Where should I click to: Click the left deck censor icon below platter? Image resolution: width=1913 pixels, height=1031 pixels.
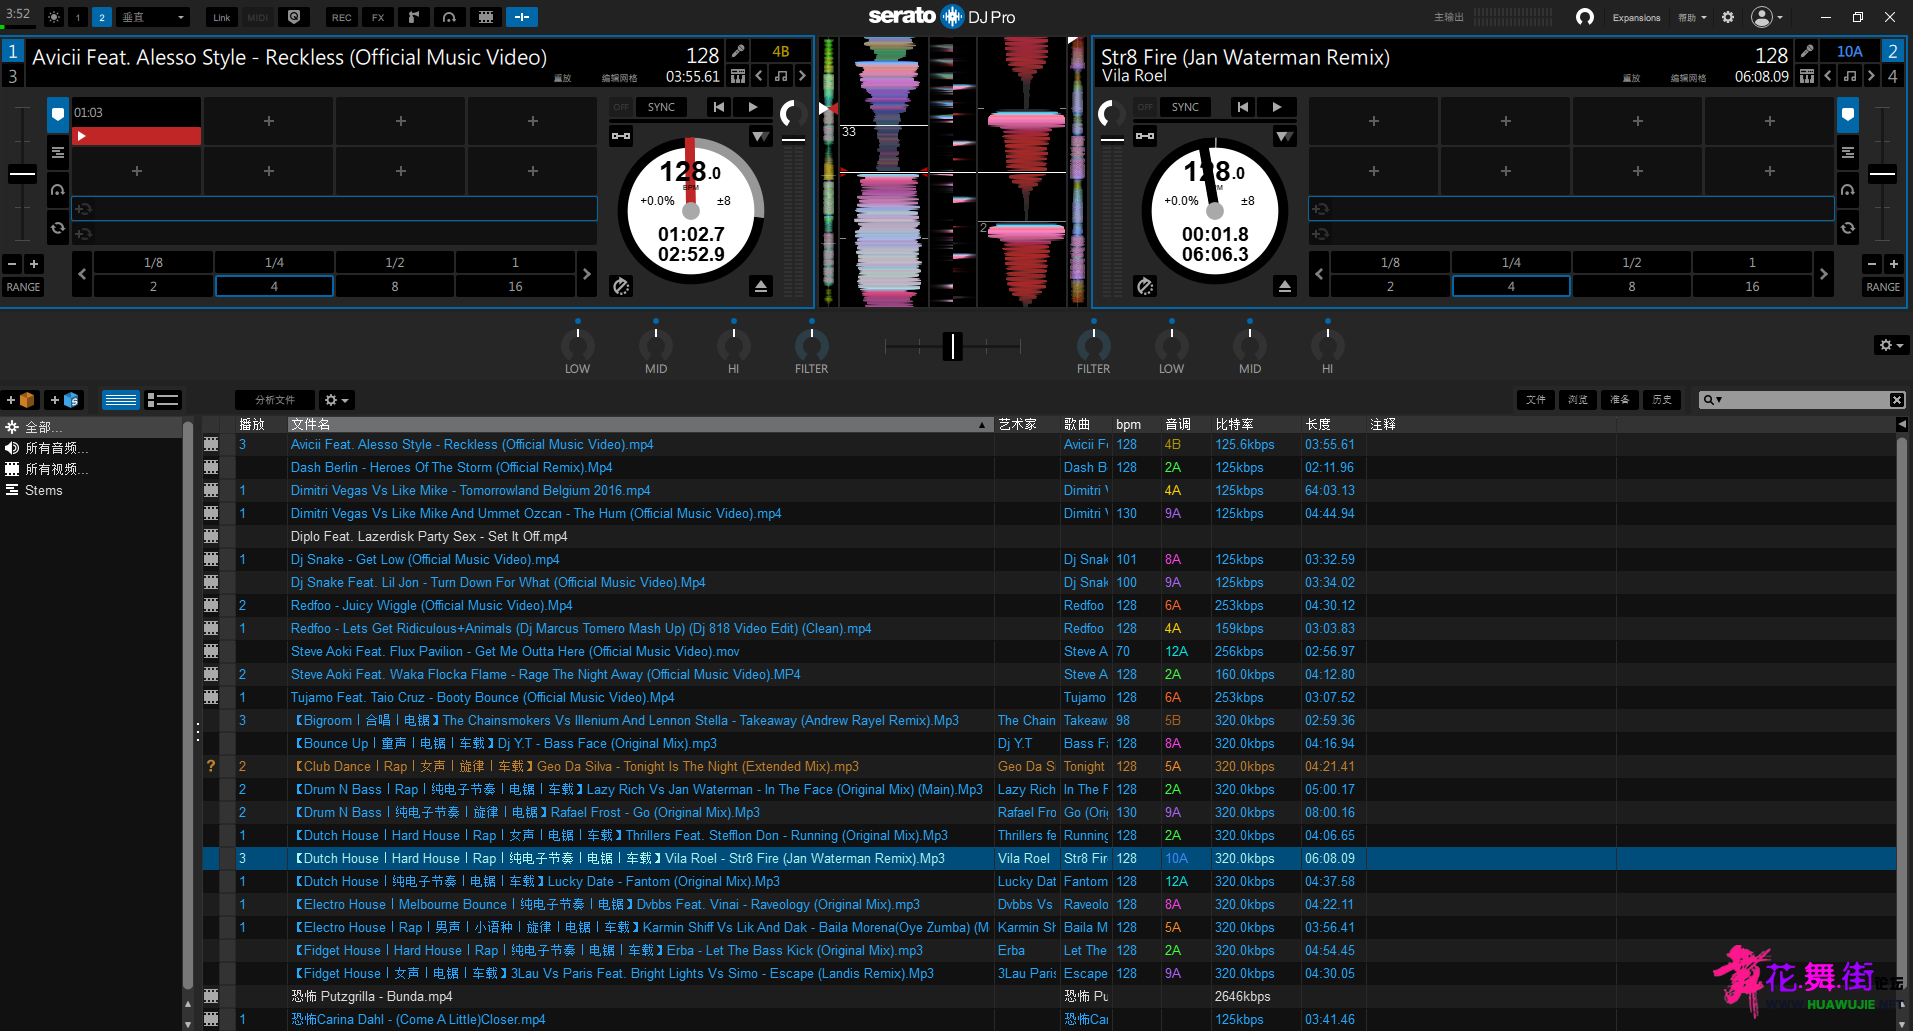click(x=621, y=287)
